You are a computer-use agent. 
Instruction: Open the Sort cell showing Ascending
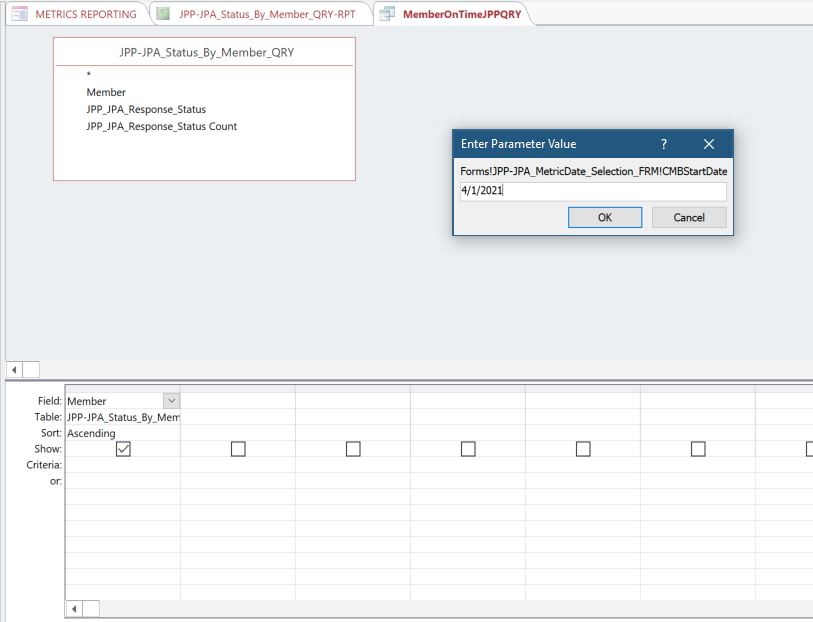pos(122,433)
